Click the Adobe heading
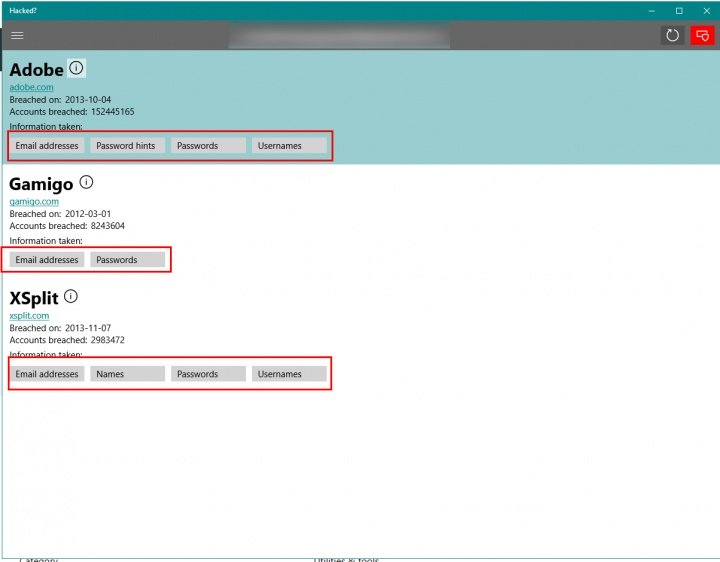Screen dimensions: 720x562 coord(36,70)
